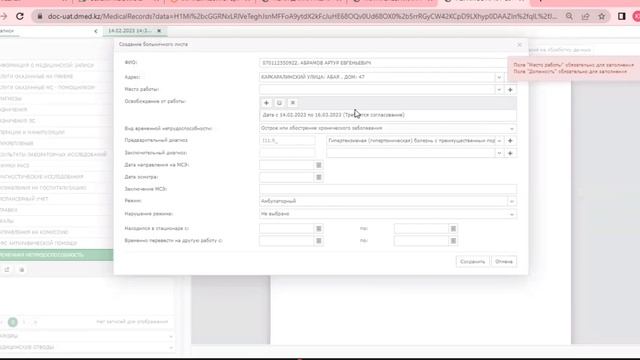Open the regime dropdown showing Амбулаторный

coord(511,201)
